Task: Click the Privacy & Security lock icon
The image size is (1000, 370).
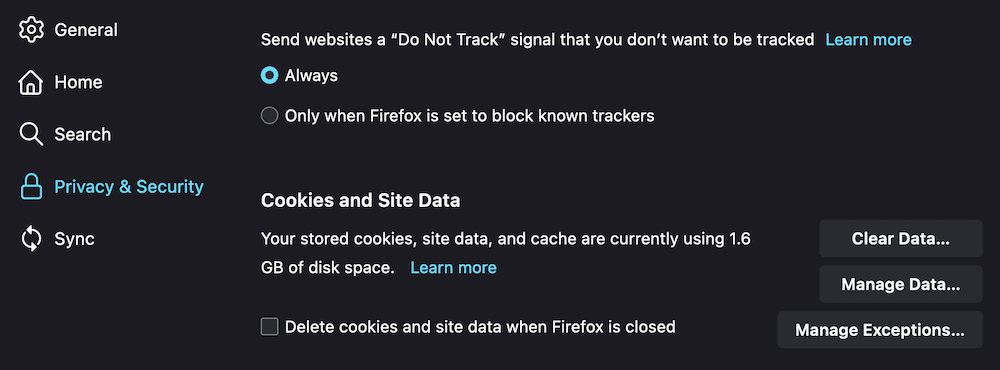Action: pos(31,187)
